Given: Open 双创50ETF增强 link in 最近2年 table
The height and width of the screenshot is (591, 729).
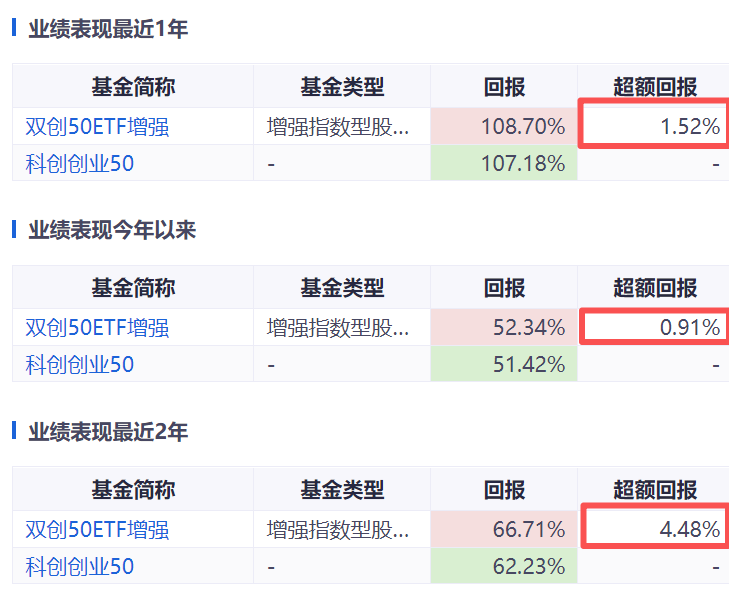Looking at the screenshot, I should pos(97,529).
